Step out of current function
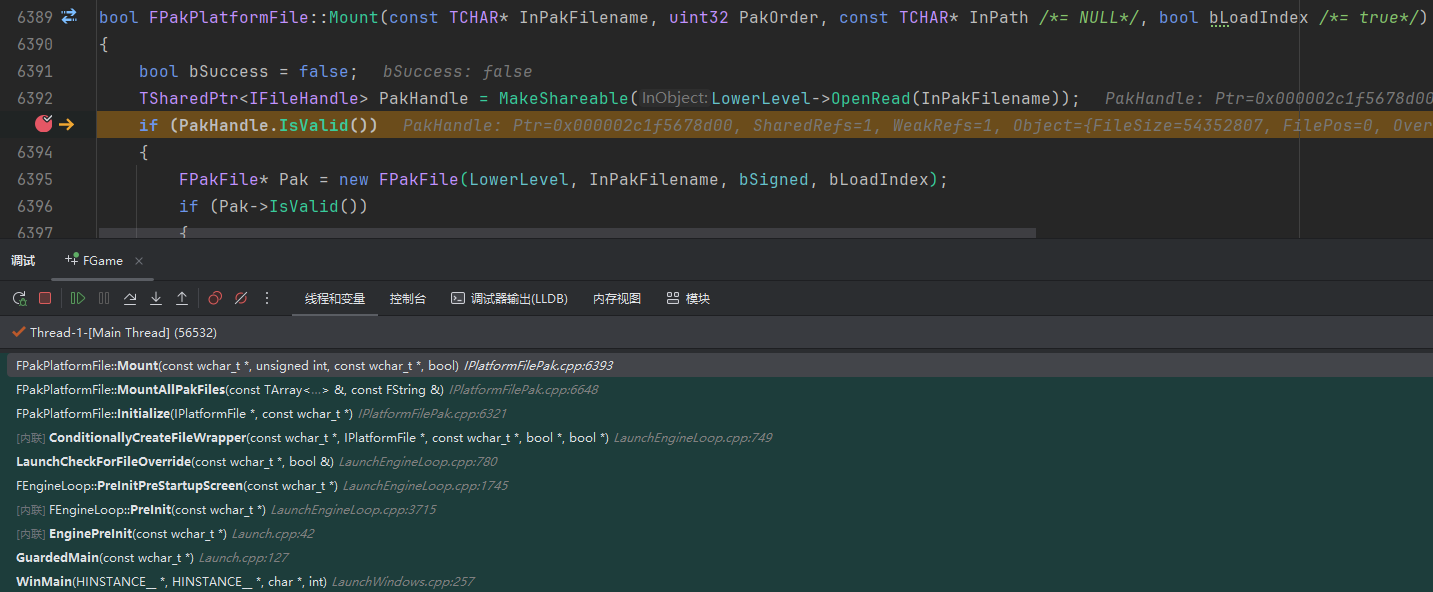Viewport: 1433px width, 592px height. [182, 298]
